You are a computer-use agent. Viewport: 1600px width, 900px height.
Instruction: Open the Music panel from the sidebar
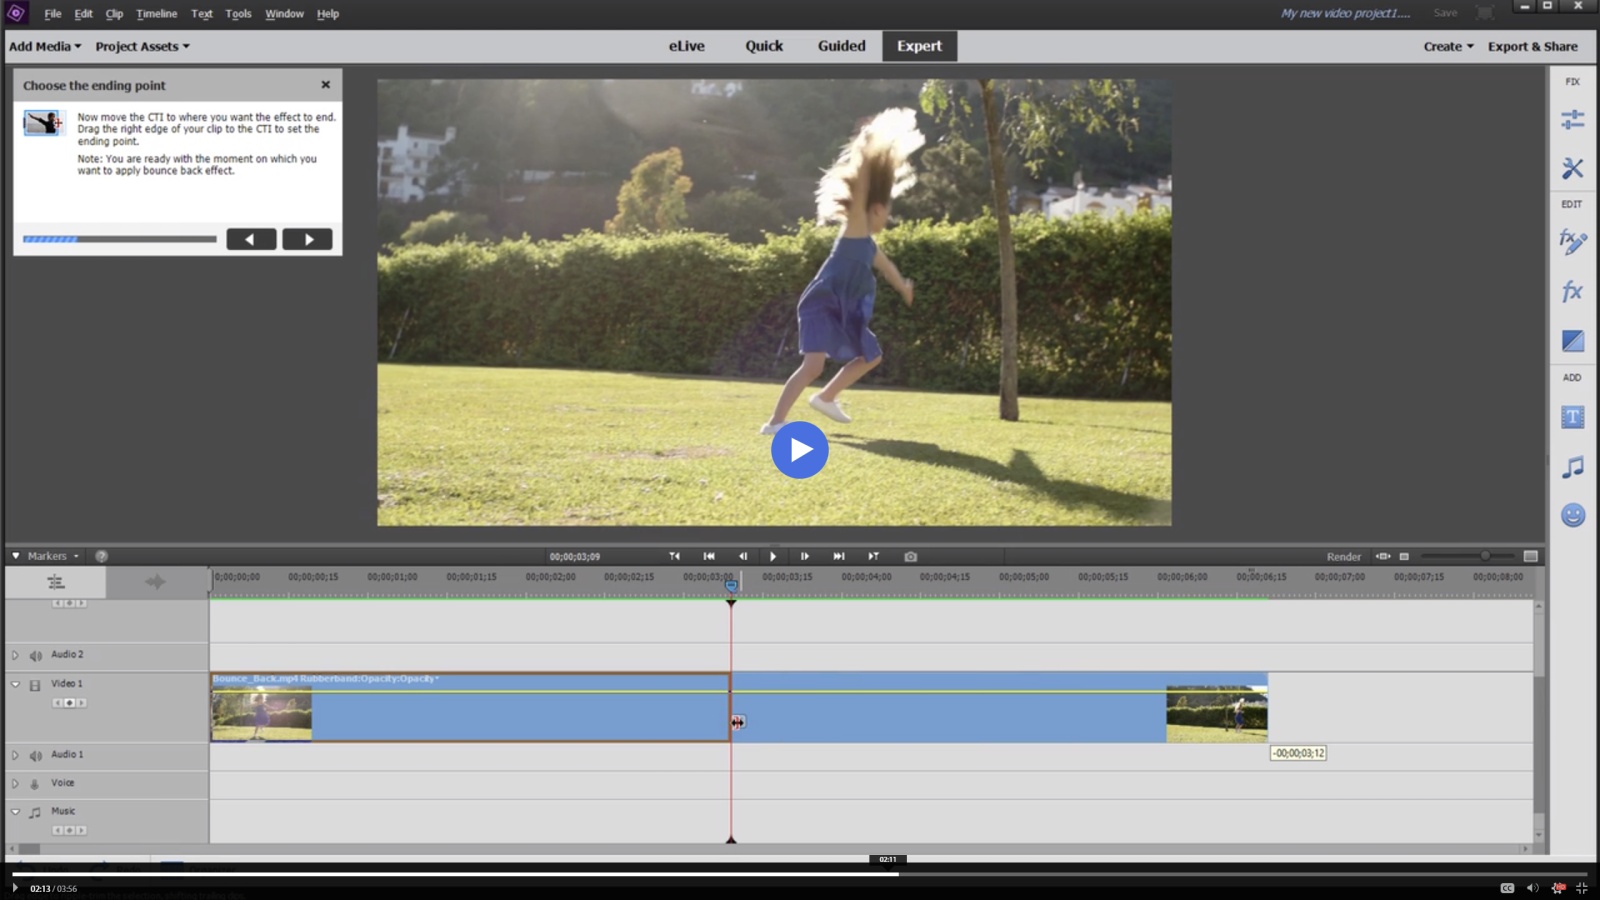point(1571,466)
